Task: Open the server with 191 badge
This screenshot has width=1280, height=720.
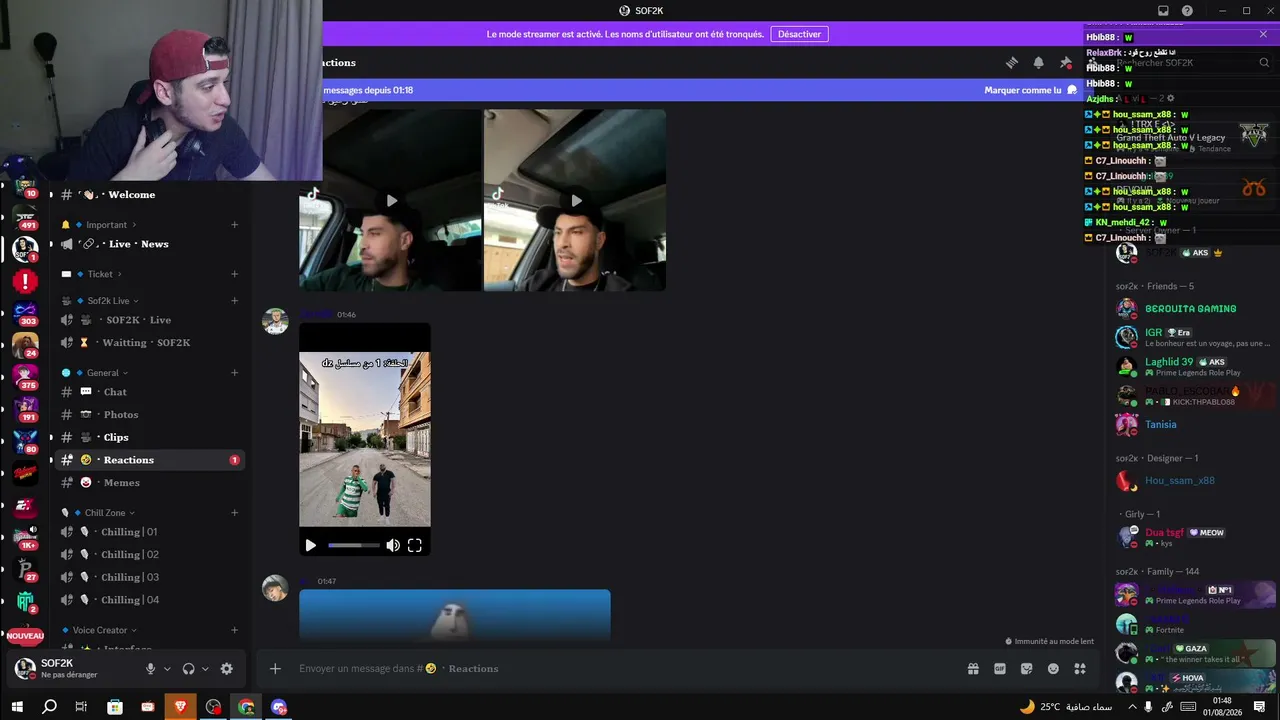Action: click(25, 409)
